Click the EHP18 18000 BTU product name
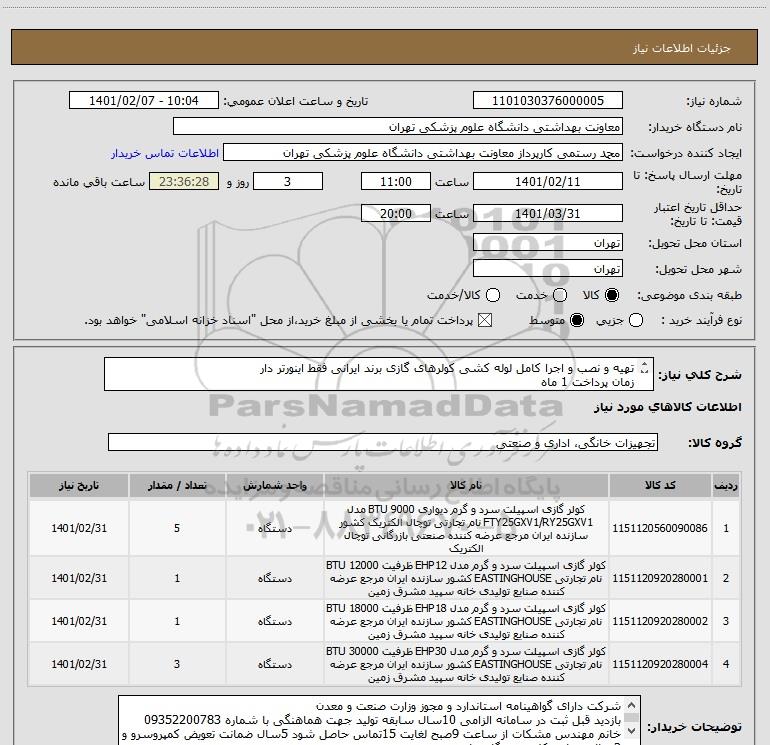This screenshot has width=770, height=745. [x=466, y=621]
